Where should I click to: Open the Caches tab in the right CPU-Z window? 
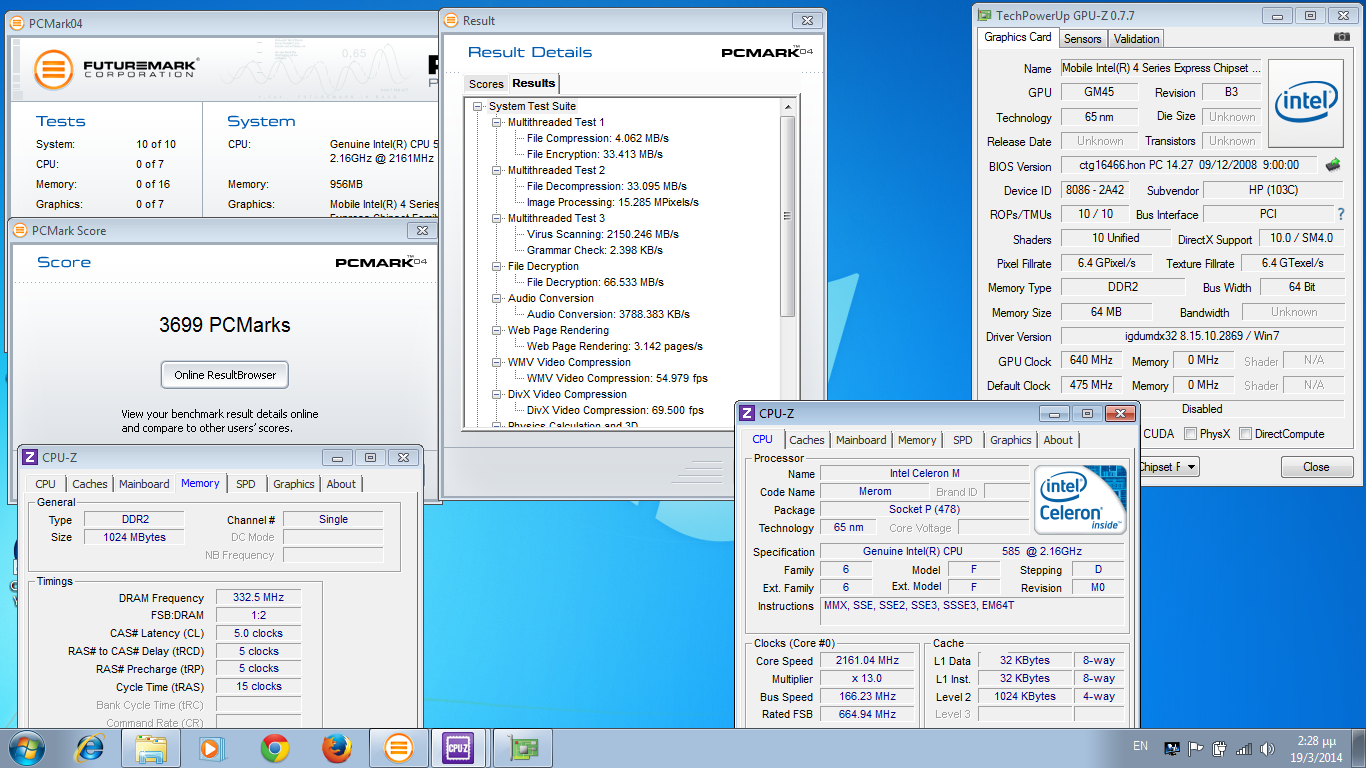point(807,440)
